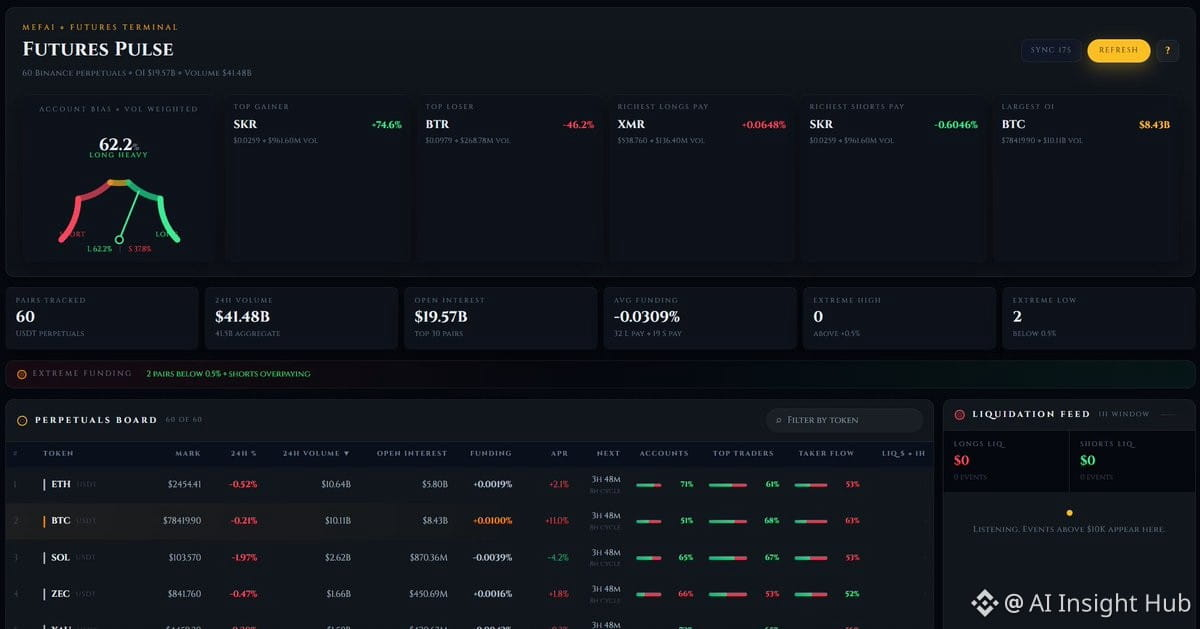Screen dimensions: 1200x629
Task: Open the Top Loser BTR card
Action: [509, 178]
